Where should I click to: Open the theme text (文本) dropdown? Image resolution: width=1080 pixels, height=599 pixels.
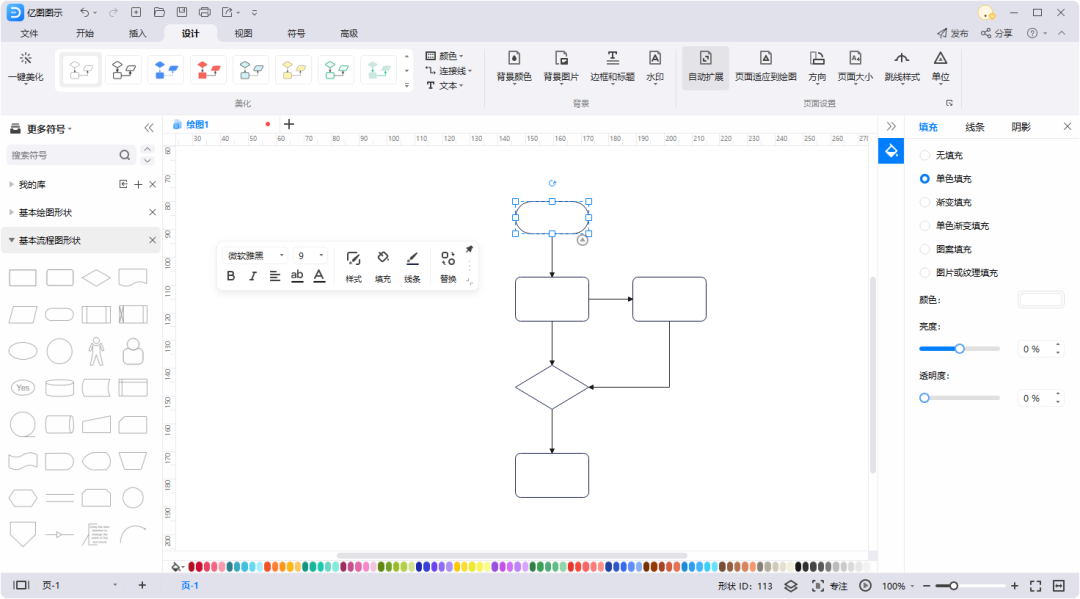pos(444,86)
